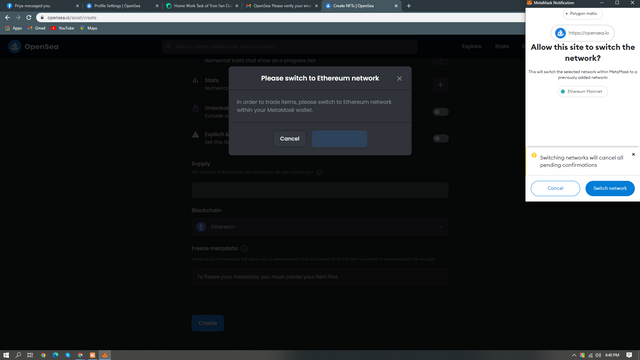Image resolution: width=640 pixels, height=360 pixels.
Task: Switch to Profile Settings OpenSea tab
Action: [x=121, y=6]
